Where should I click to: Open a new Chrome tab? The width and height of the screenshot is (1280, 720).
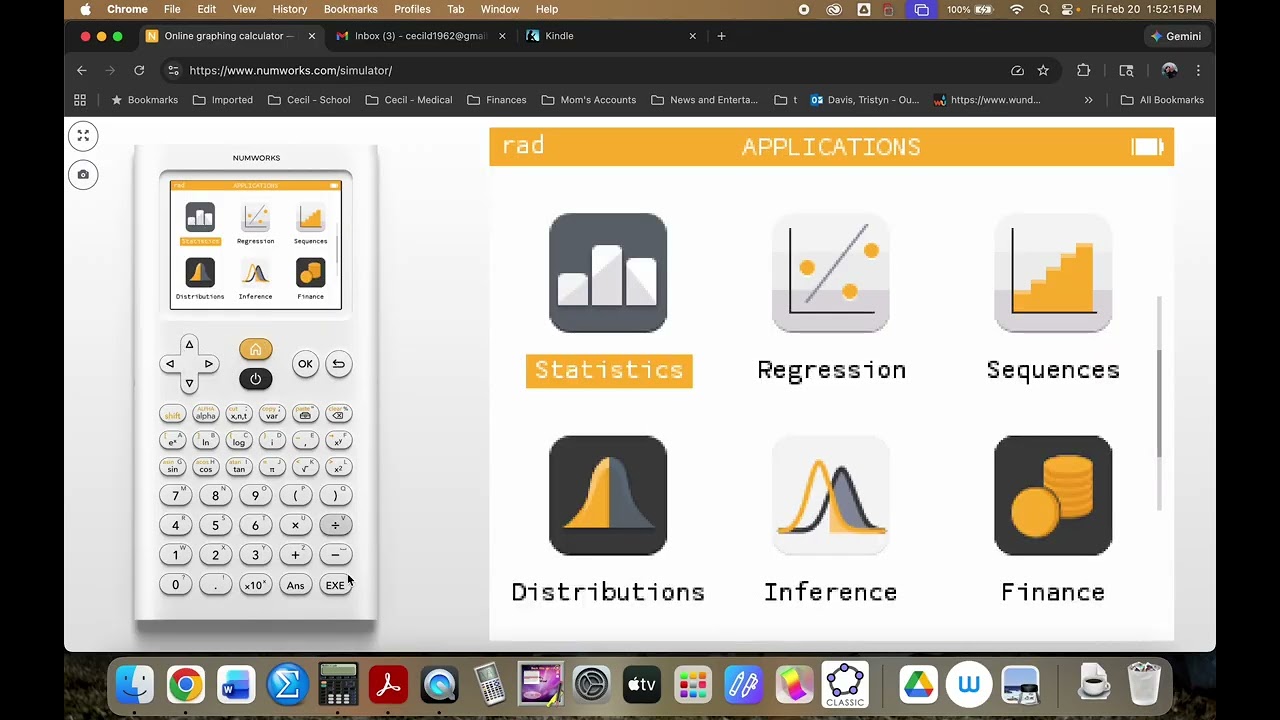[x=721, y=36]
